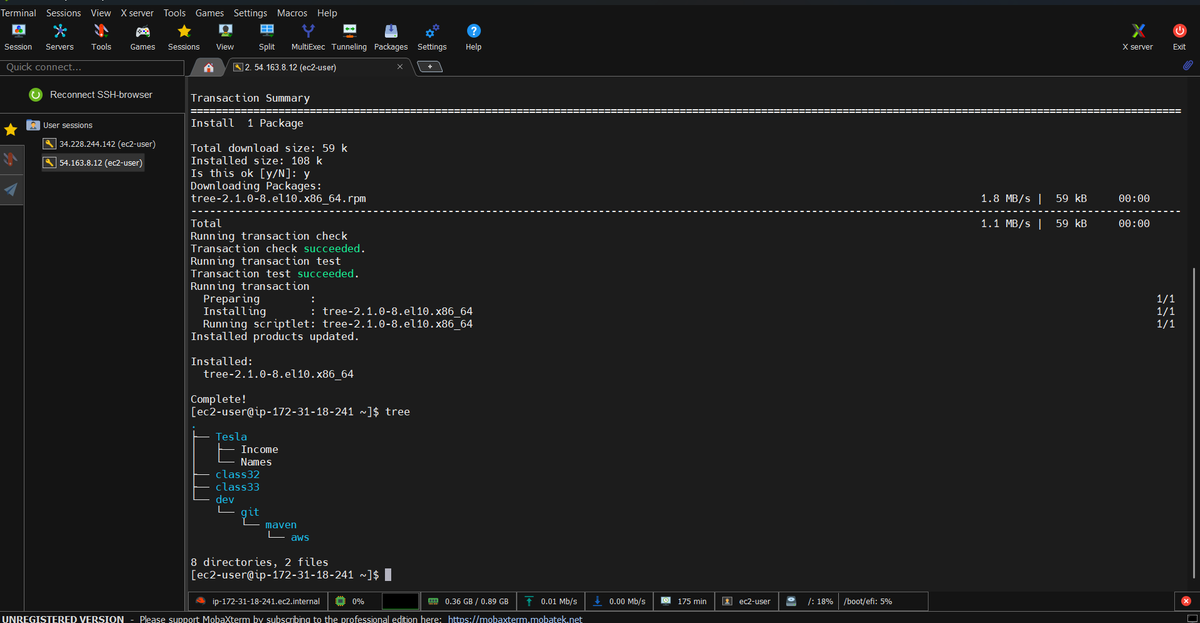Open the Settings menu in menu bar

(250, 13)
